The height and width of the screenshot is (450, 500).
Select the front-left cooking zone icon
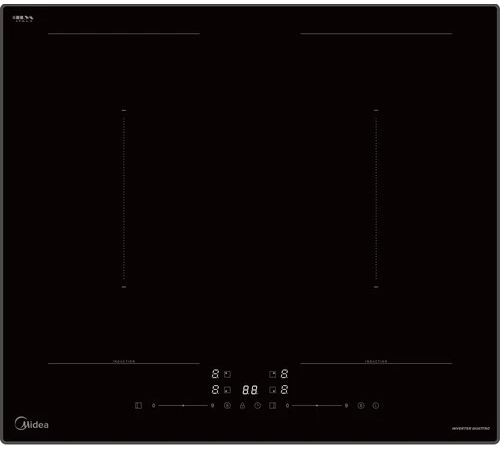pyautogui.click(x=227, y=389)
